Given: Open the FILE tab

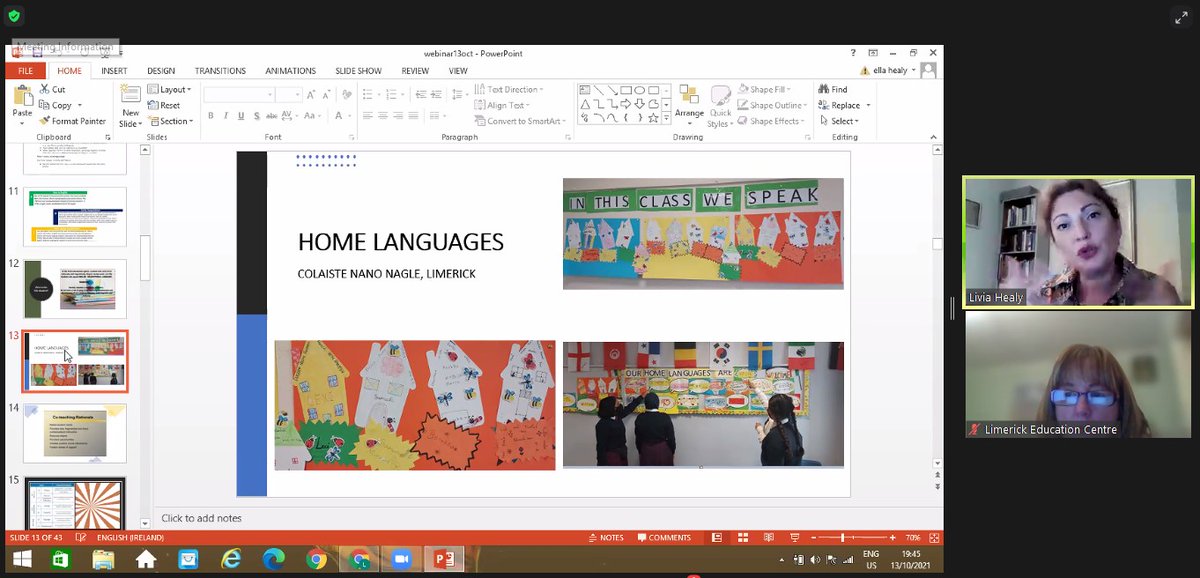Looking at the screenshot, I should 25,71.
